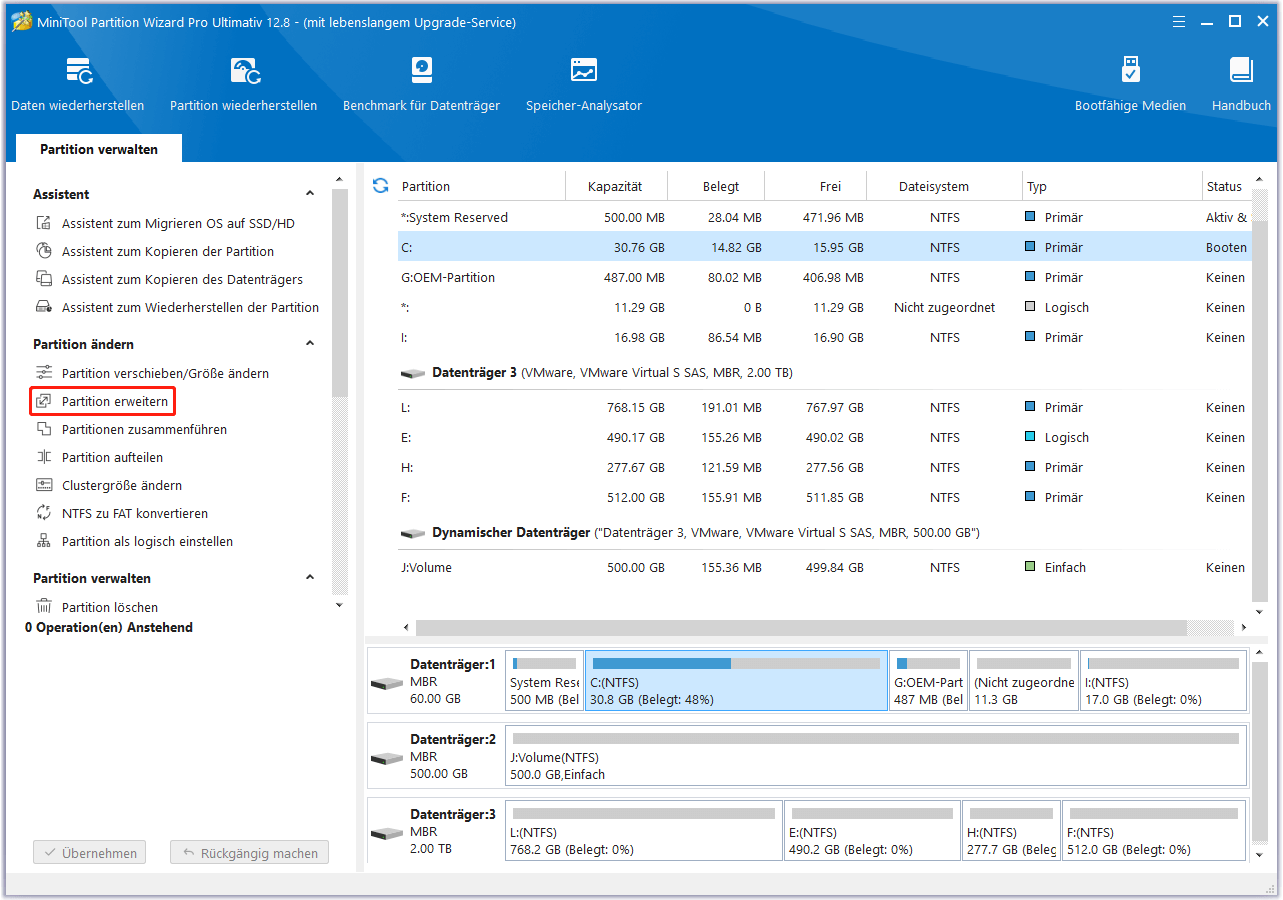This screenshot has height=900, width=1283.
Task: Open the Handbuch manual
Action: tap(1241, 84)
